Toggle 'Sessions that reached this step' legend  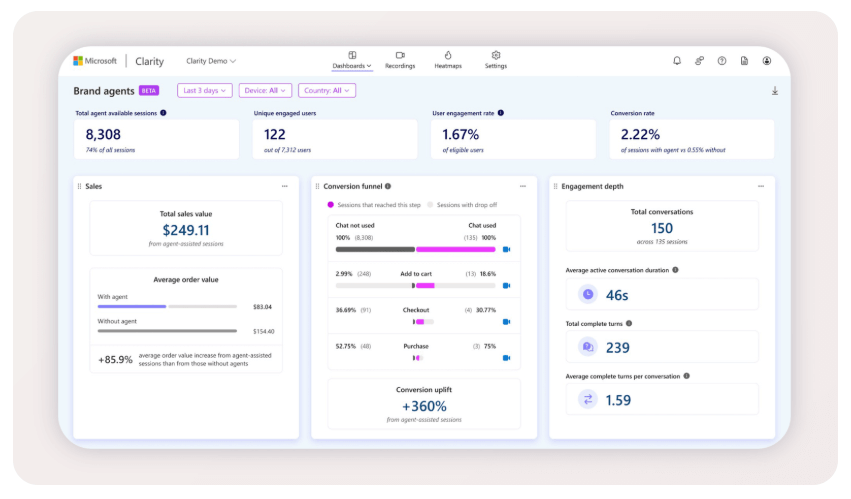click(x=373, y=204)
